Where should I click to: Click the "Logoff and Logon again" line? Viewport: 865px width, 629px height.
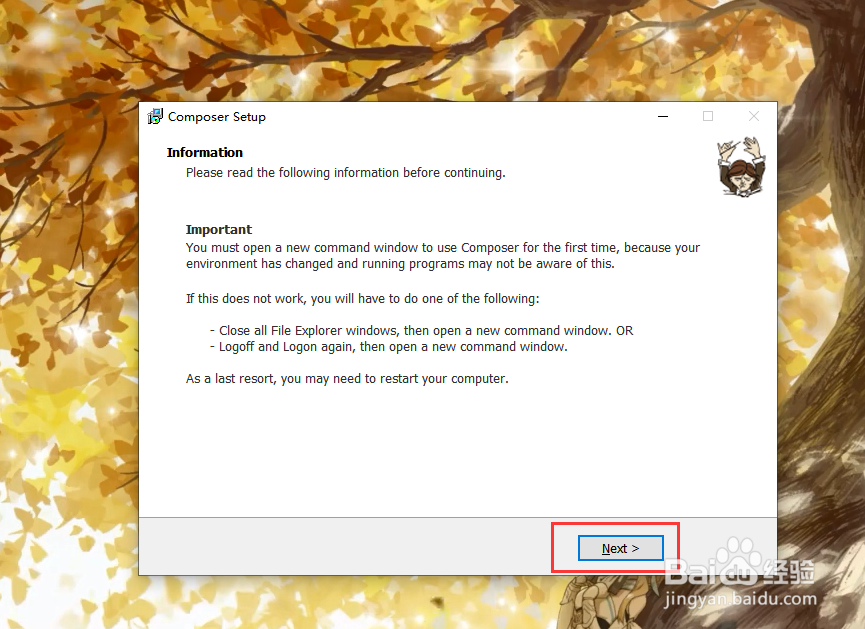click(x=388, y=347)
